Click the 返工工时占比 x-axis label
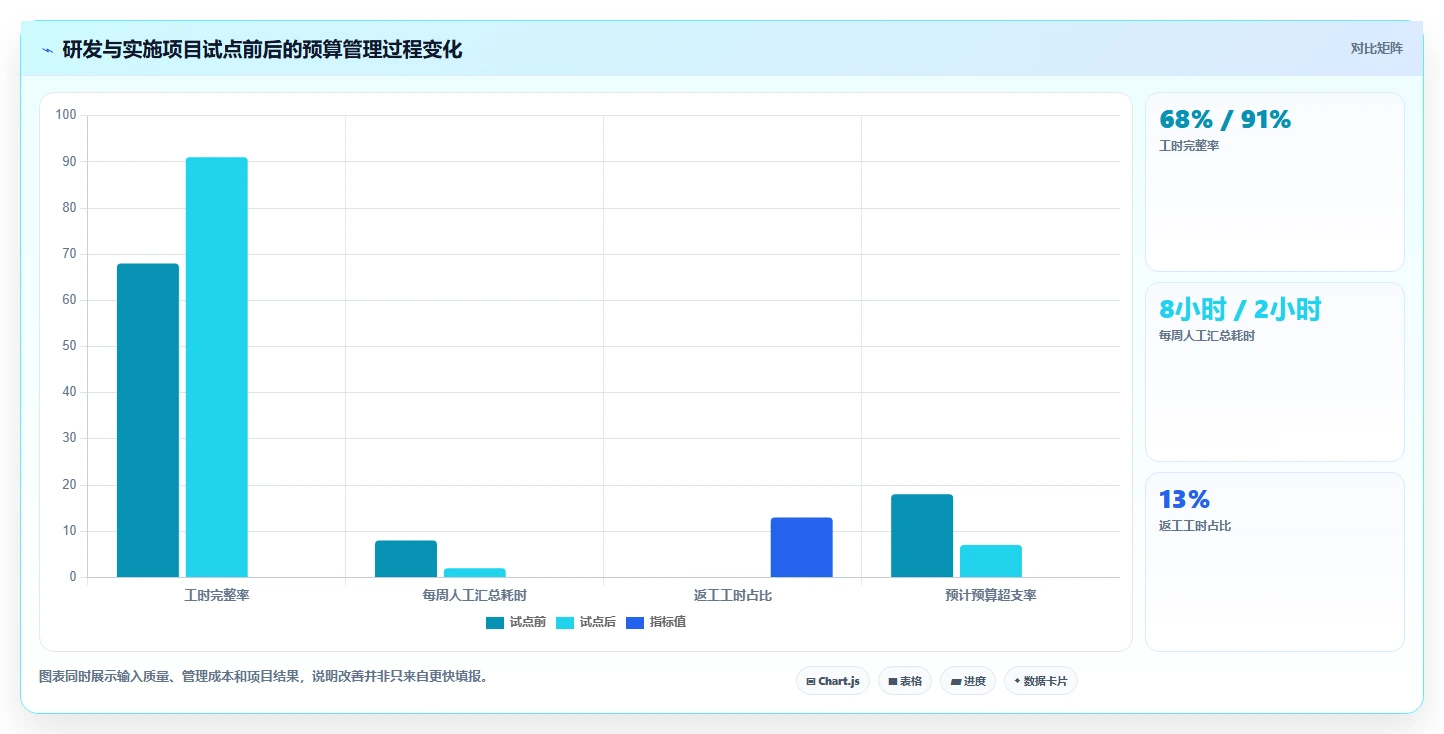 (x=733, y=595)
